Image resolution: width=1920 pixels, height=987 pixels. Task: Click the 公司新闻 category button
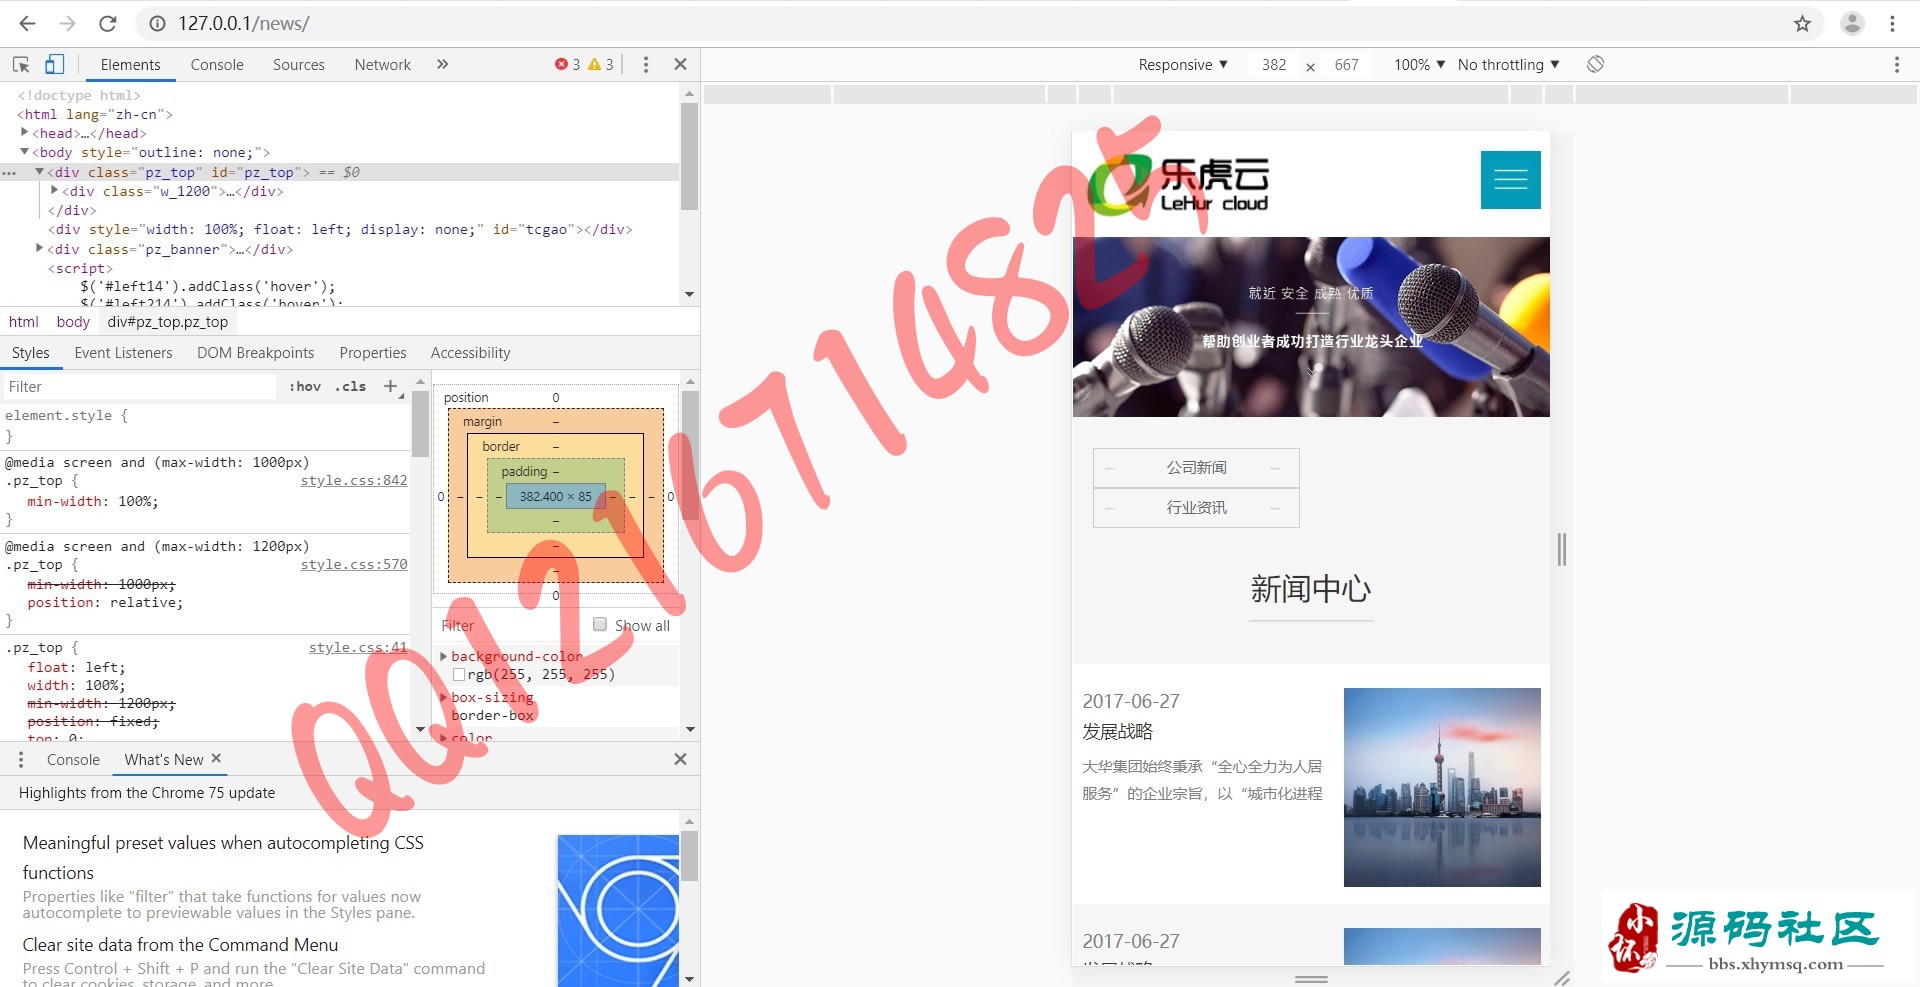pos(1196,468)
